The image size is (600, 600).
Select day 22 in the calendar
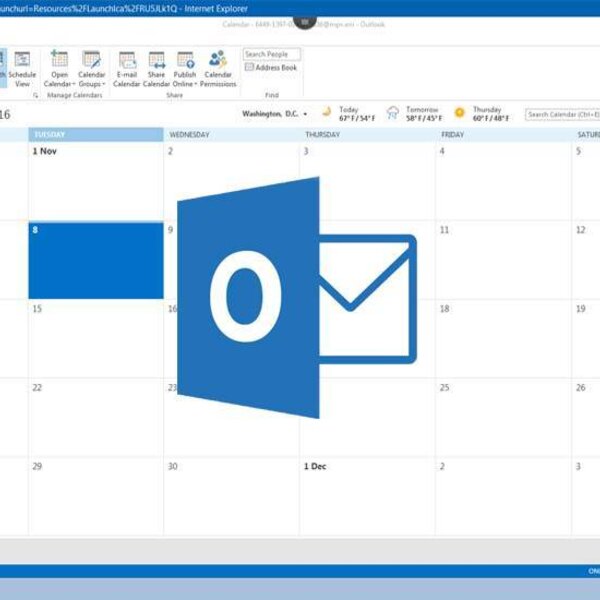(96, 418)
